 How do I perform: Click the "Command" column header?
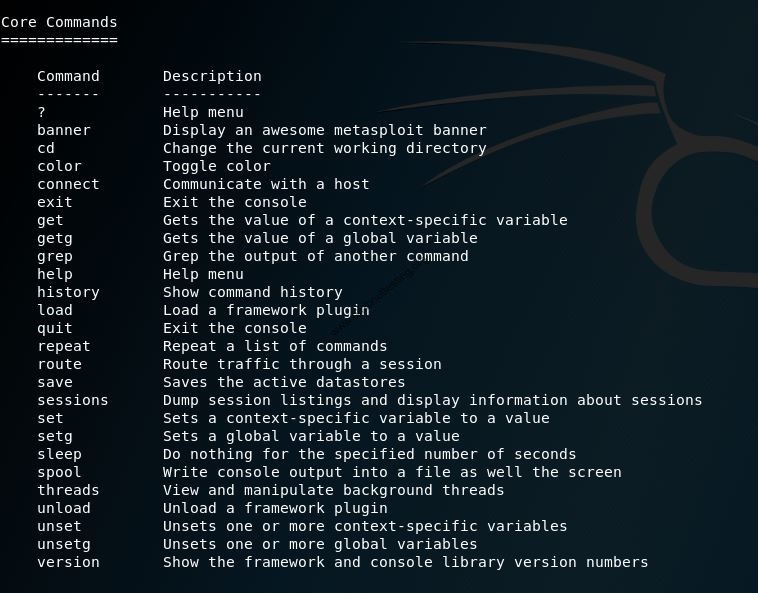68,76
